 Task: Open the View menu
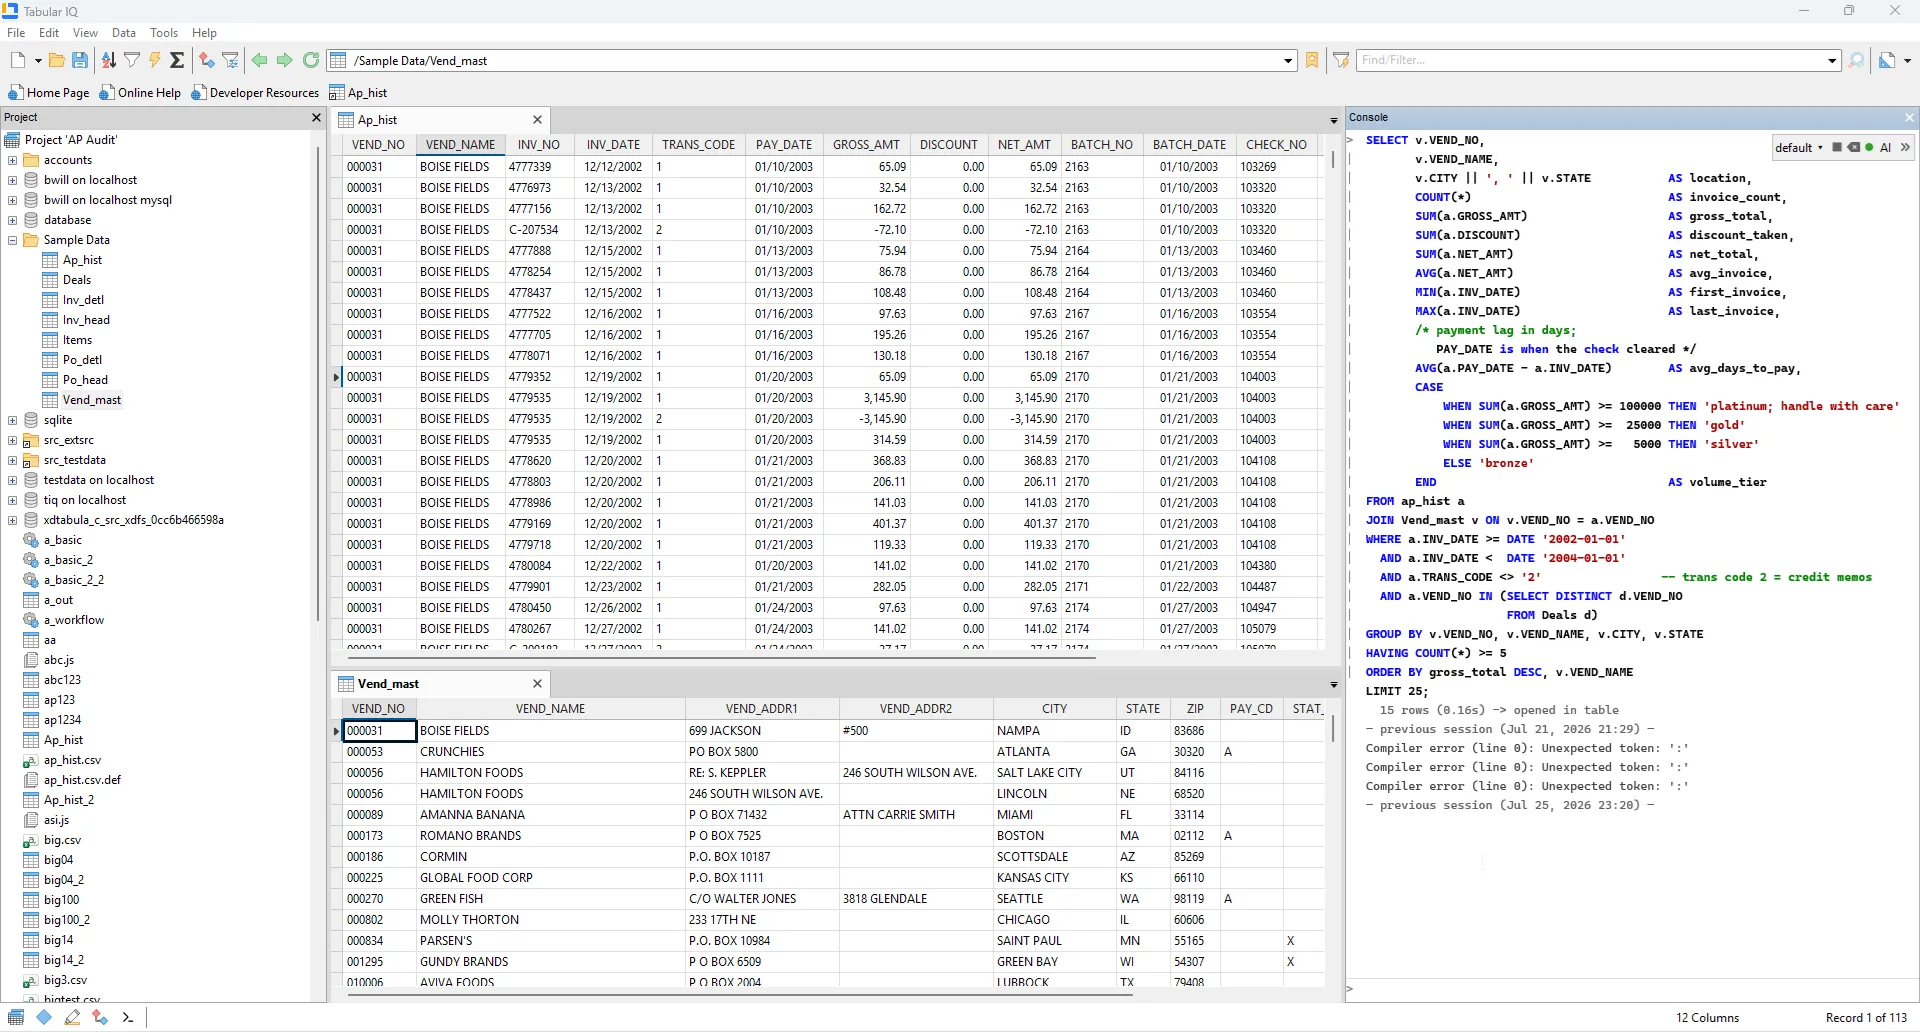tap(86, 33)
